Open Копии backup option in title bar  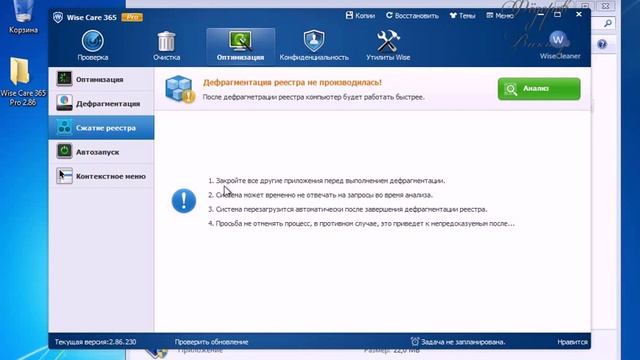[360, 16]
